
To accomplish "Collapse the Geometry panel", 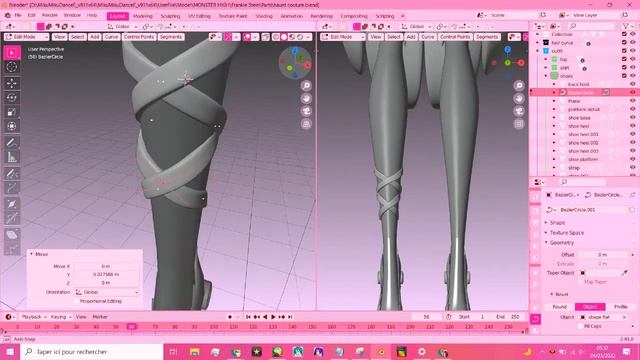I will point(562,242).
